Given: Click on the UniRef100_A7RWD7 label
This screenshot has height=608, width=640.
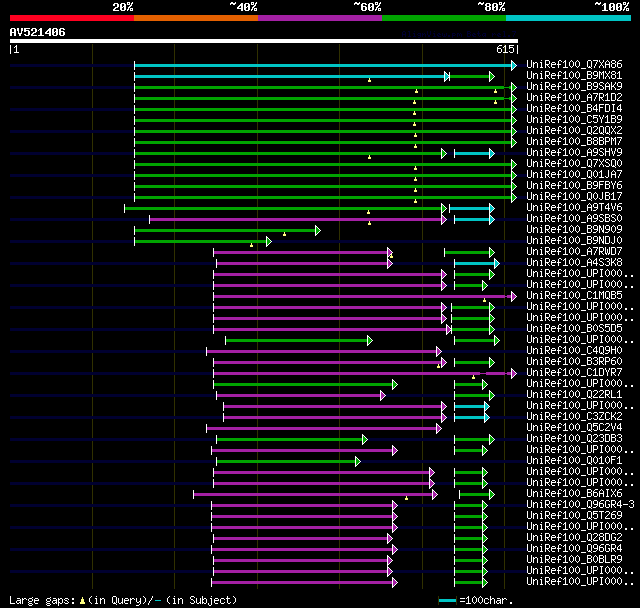Looking at the screenshot, I should [x=574, y=252].
